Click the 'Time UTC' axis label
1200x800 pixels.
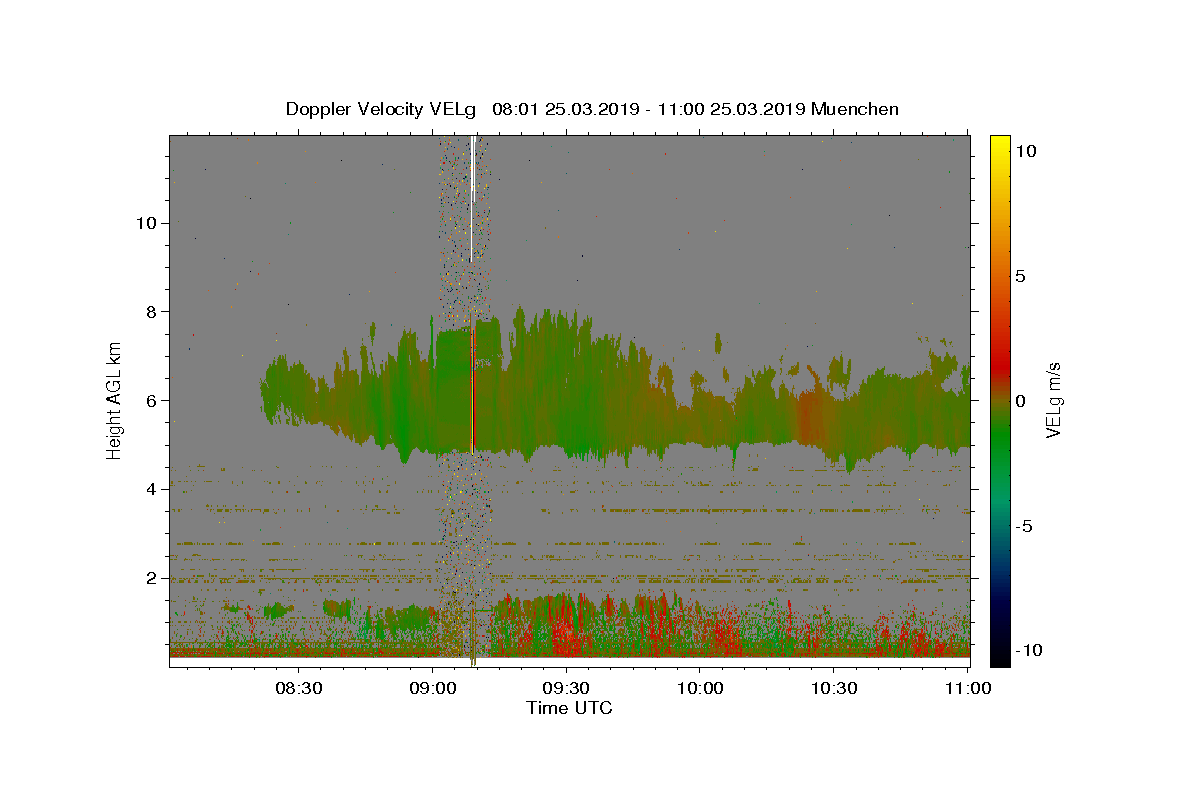click(569, 708)
